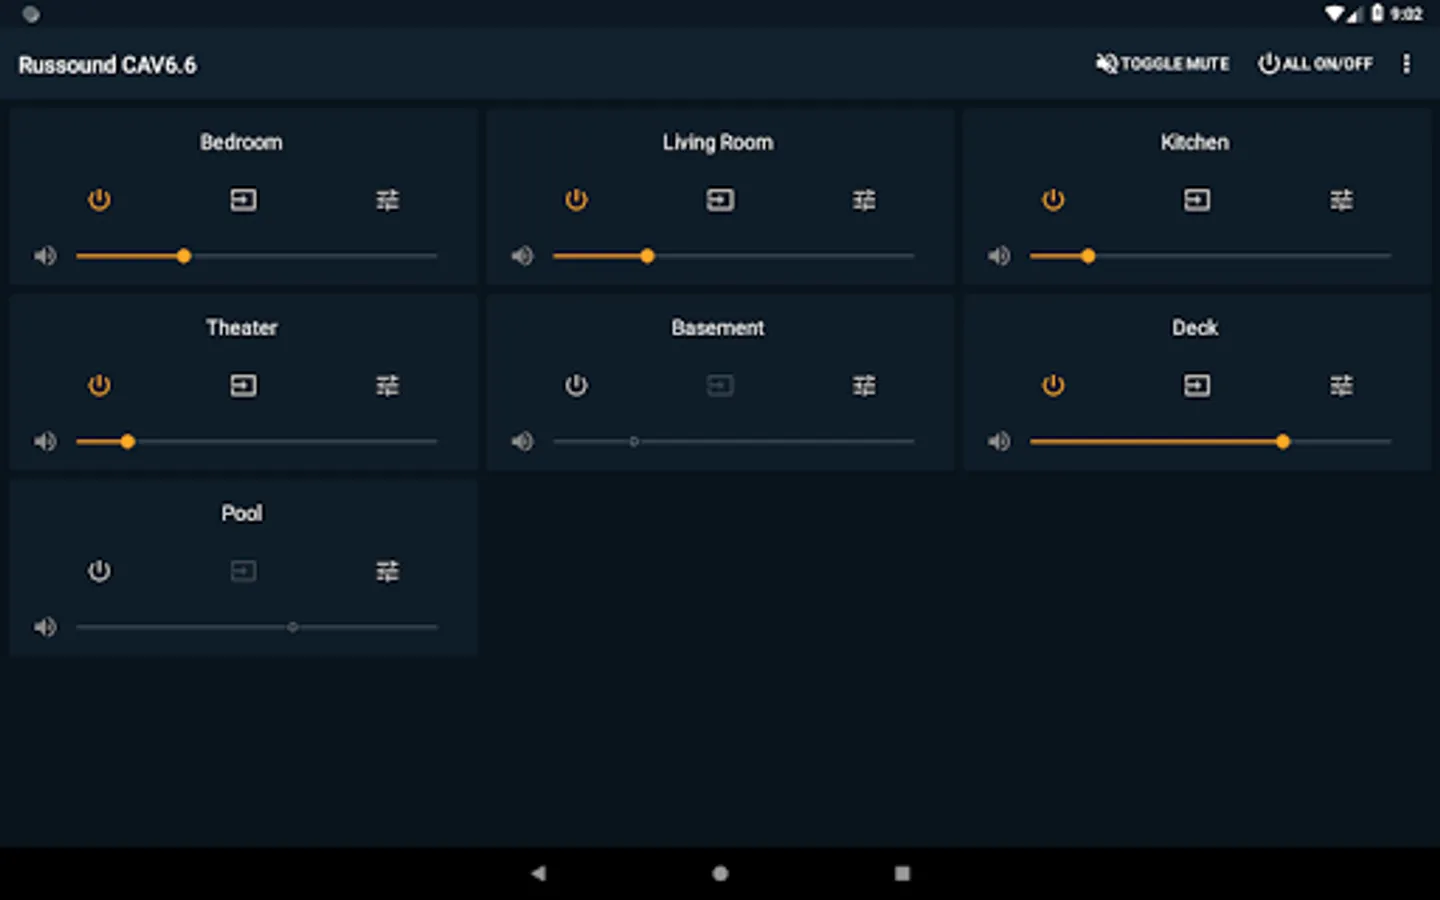1440x900 pixels.
Task: Click the All On/Off button
Action: [x=1315, y=64]
